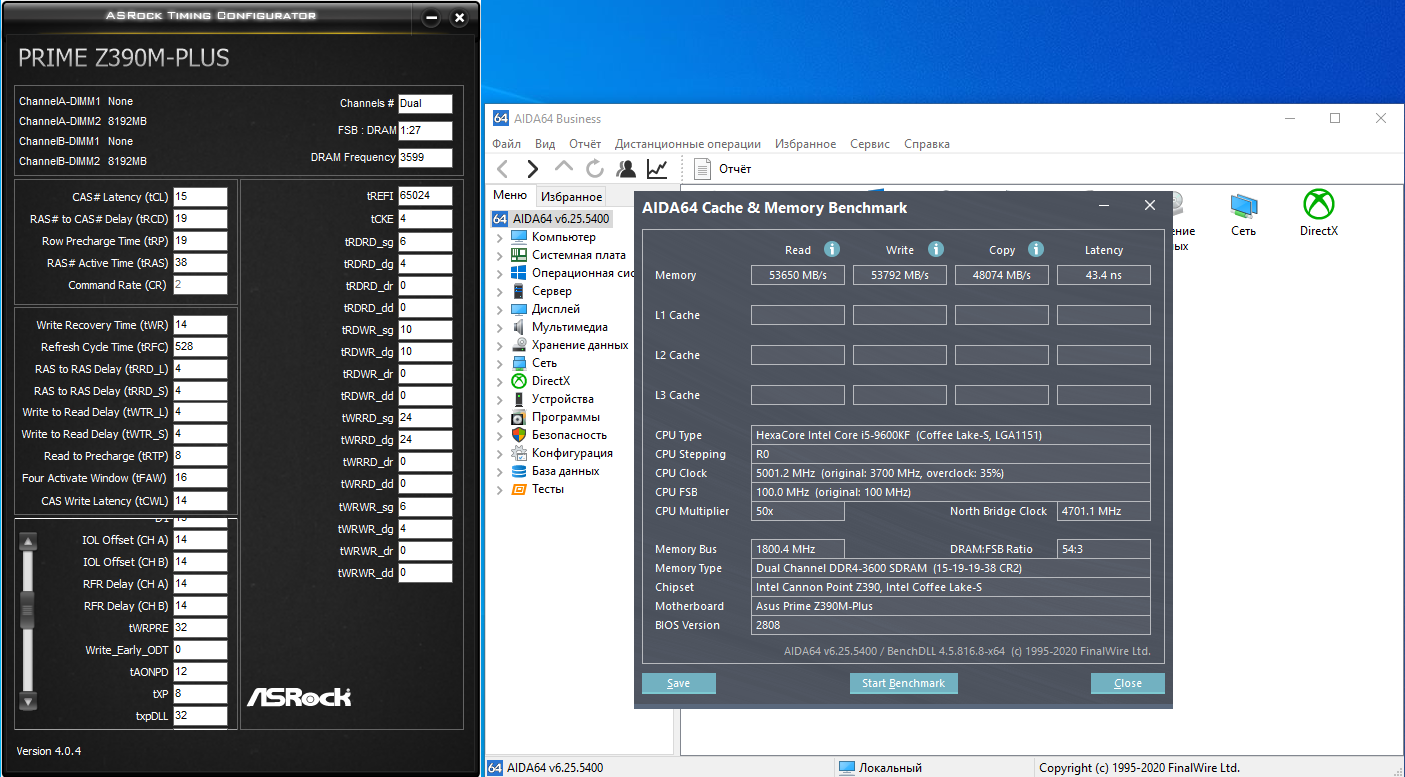Switch to the Меню side panel tab
This screenshot has height=777, width=1405.
[x=510, y=196]
